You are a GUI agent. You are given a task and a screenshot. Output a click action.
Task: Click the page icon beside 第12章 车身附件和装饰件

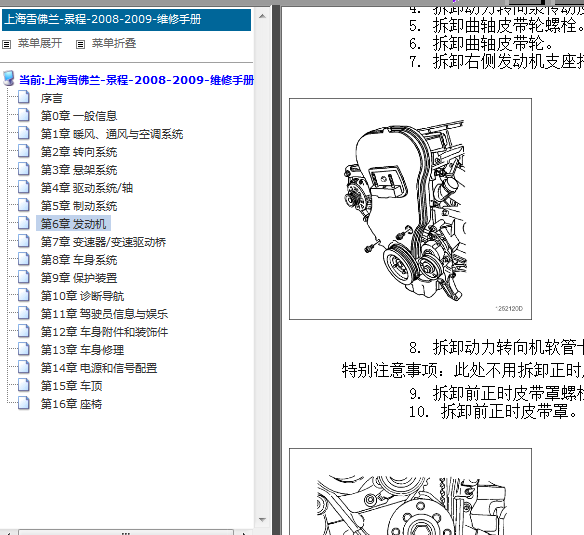tap(24, 331)
